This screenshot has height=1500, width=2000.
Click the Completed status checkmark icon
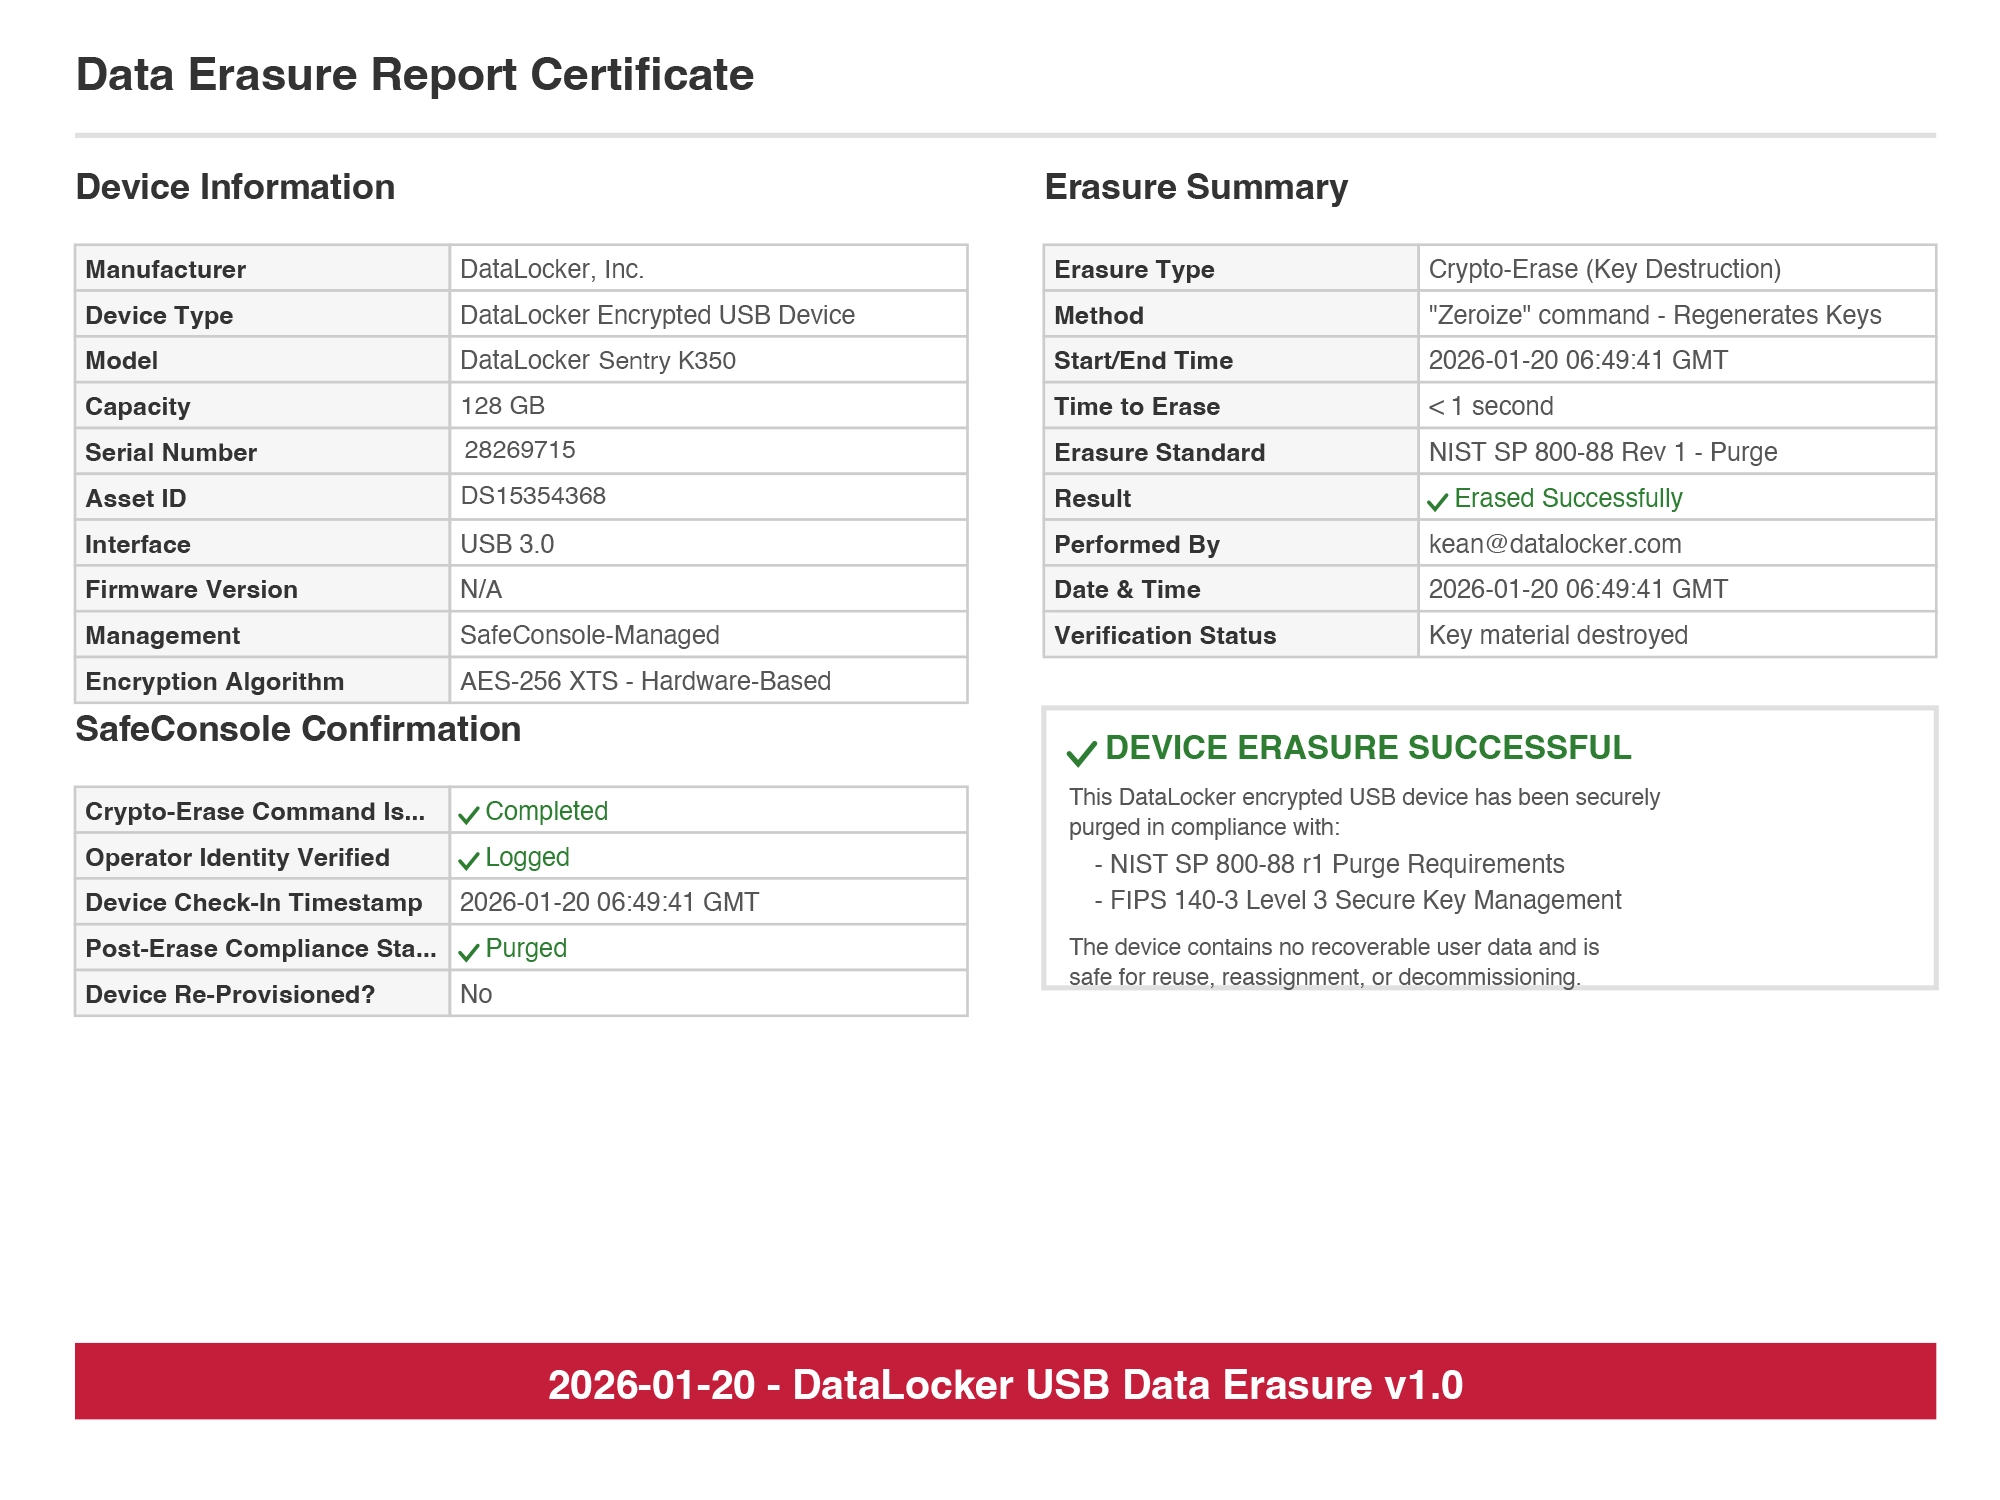coord(468,814)
